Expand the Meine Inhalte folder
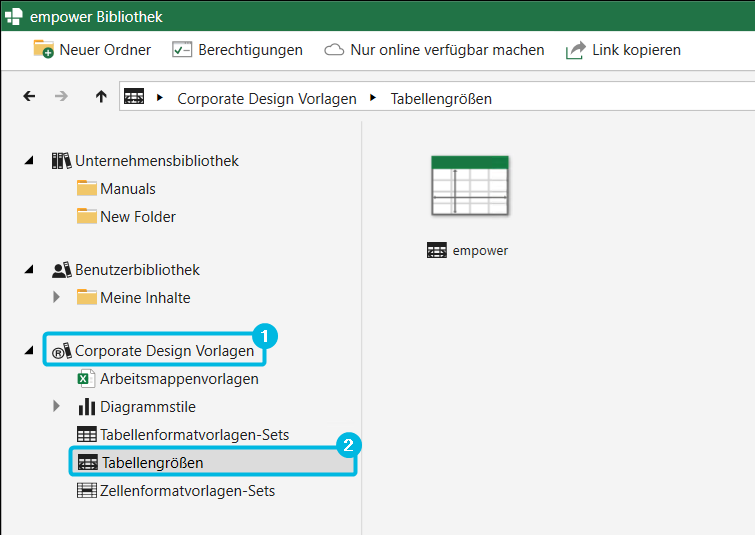This screenshot has width=755, height=535. [56, 297]
